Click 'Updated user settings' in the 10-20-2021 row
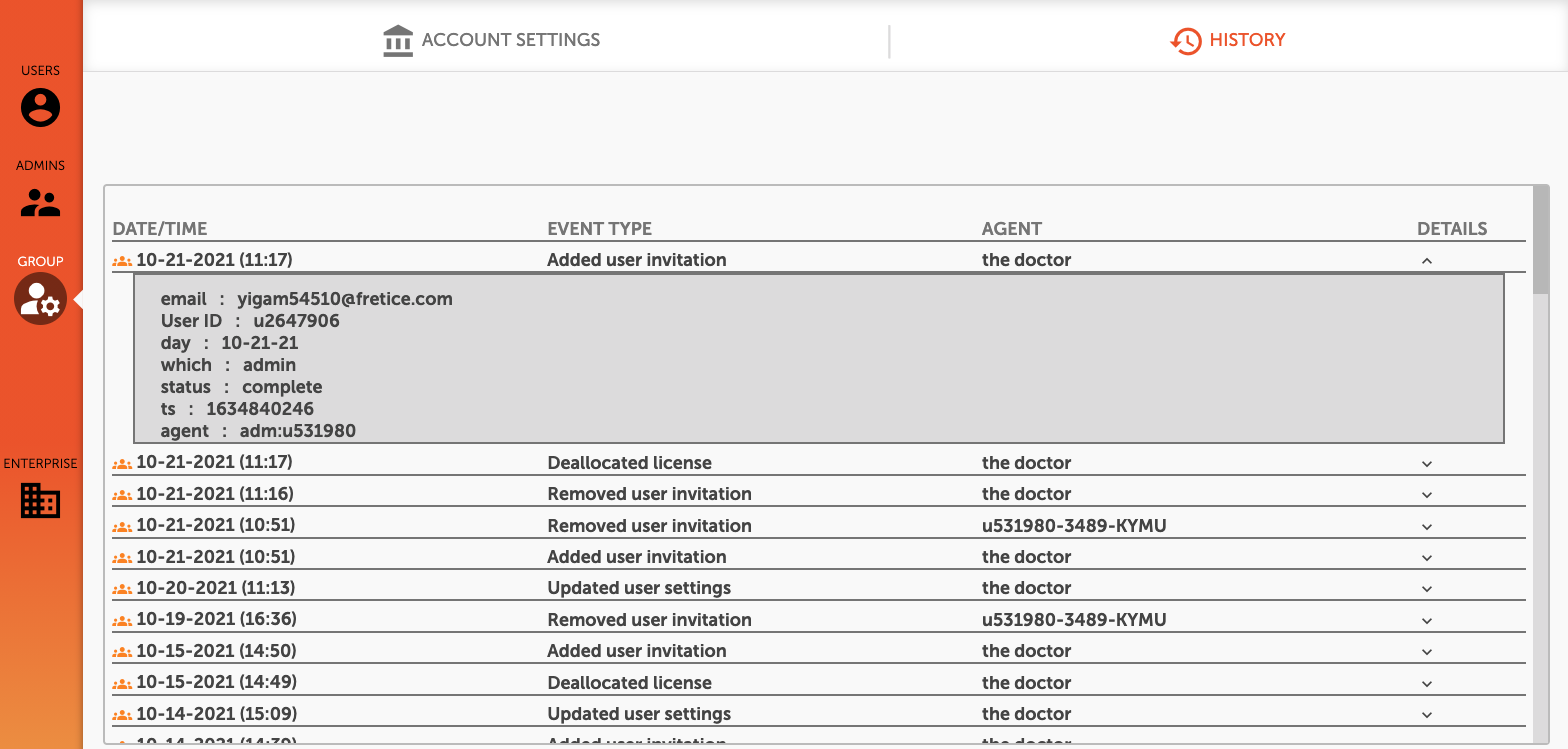The image size is (1568, 749). click(640, 588)
